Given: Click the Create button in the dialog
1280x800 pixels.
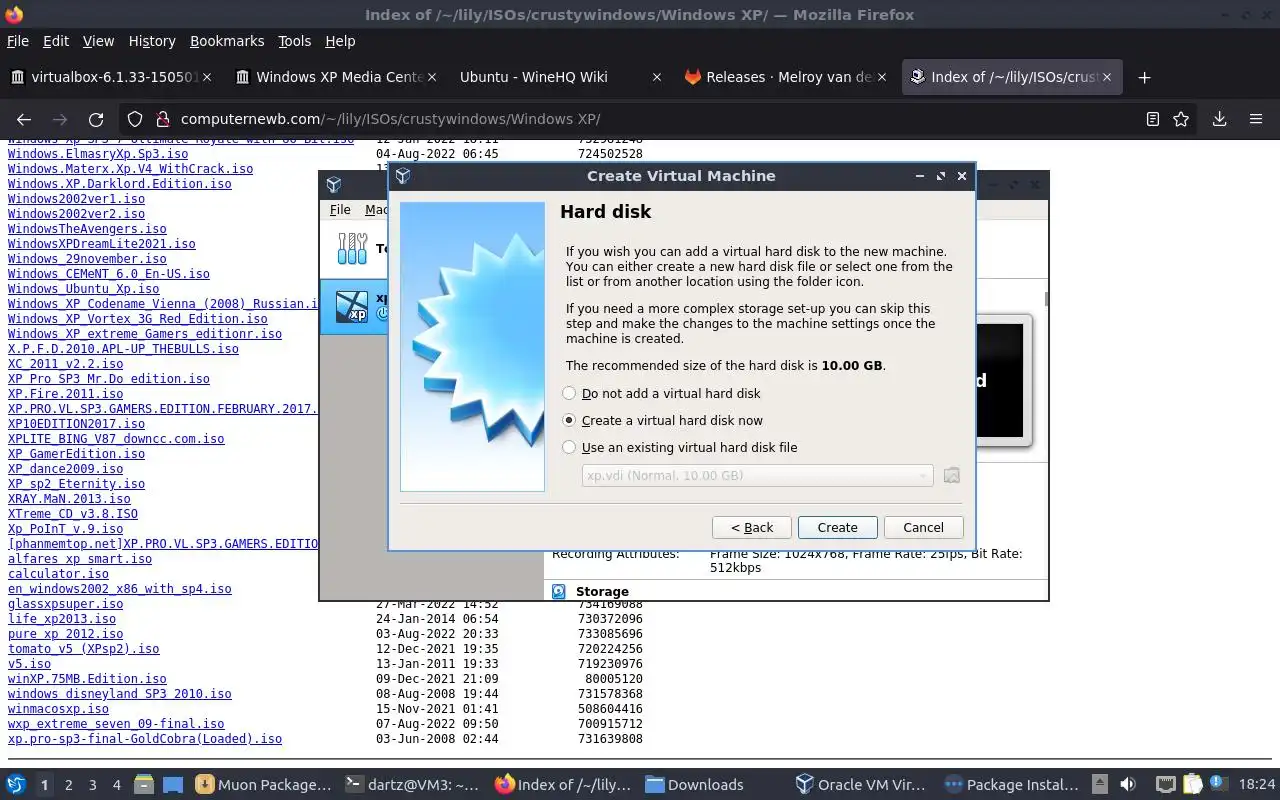Looking at the screenshot, I should click(837, 528).
